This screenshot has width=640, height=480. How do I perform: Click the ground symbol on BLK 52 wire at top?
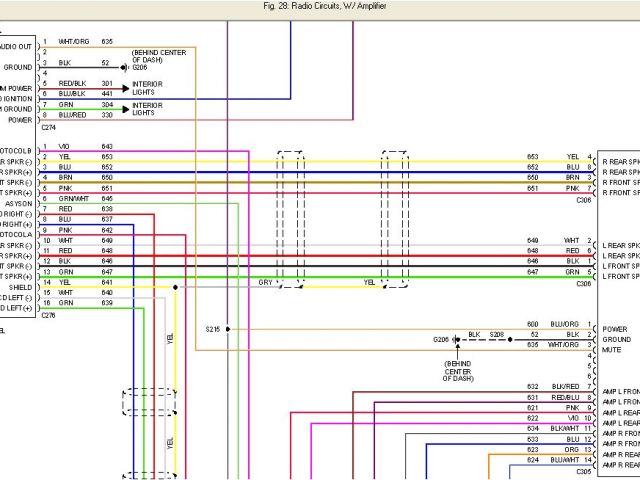click(123, 67)
